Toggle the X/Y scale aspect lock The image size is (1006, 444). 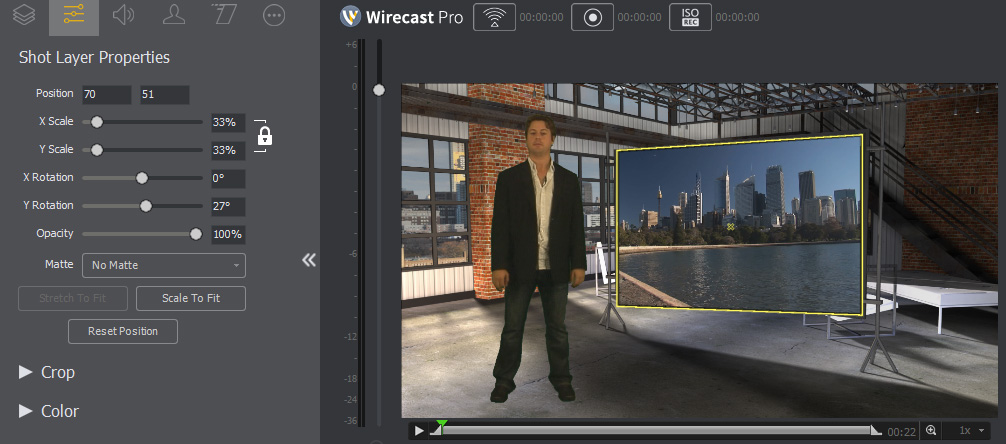(264, 136)
